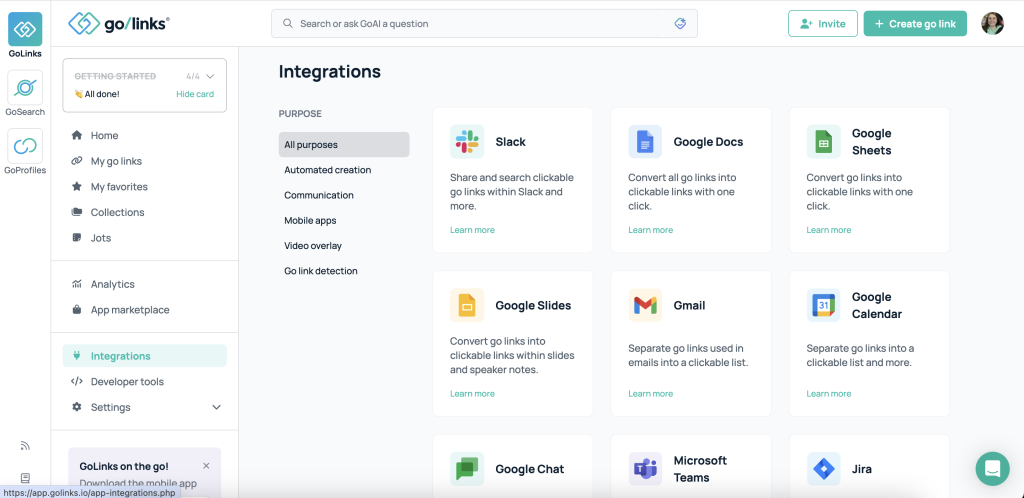This screenshot has height=498, width=1024.
Task: Click Create go link button
Action: [915, 23]
